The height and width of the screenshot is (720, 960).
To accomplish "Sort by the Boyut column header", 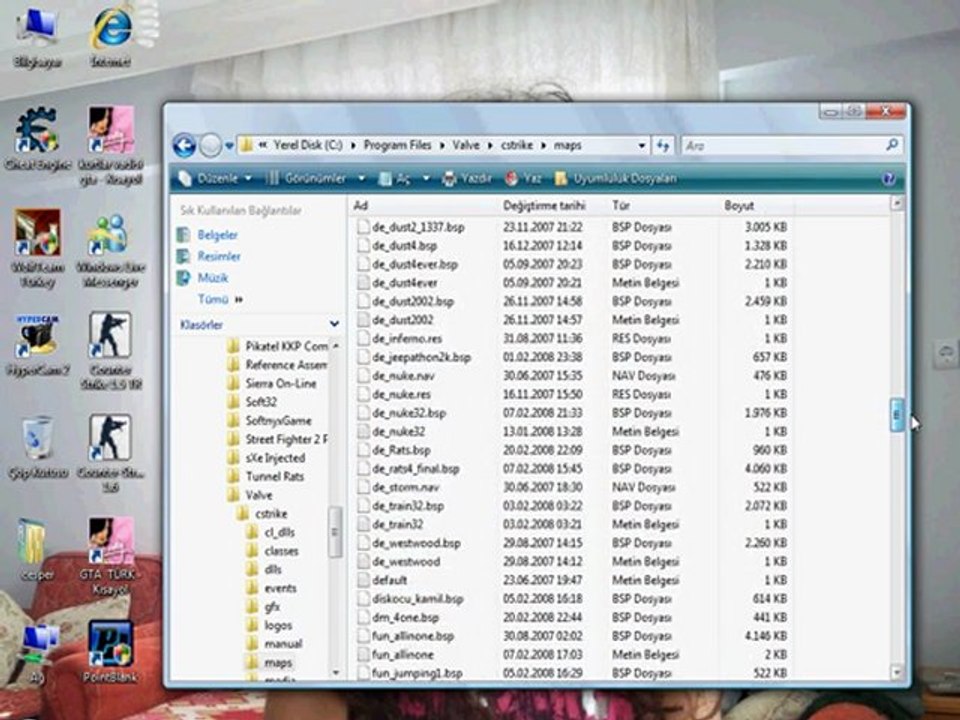I will [x=757, y=206].
